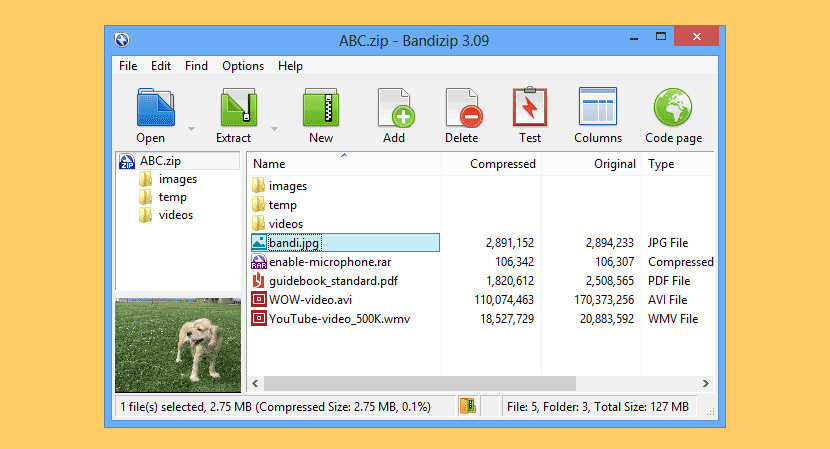830x449 pixels.
Task: Expand the dropdown arrow next to Open
Action: point(190,129)
